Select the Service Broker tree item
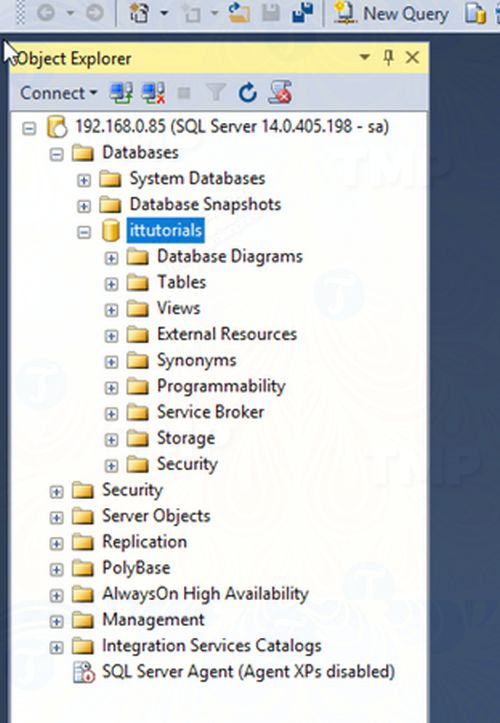The width and height of the screenshot is (500, 723). pyautogui.click(x=210, y=412)
